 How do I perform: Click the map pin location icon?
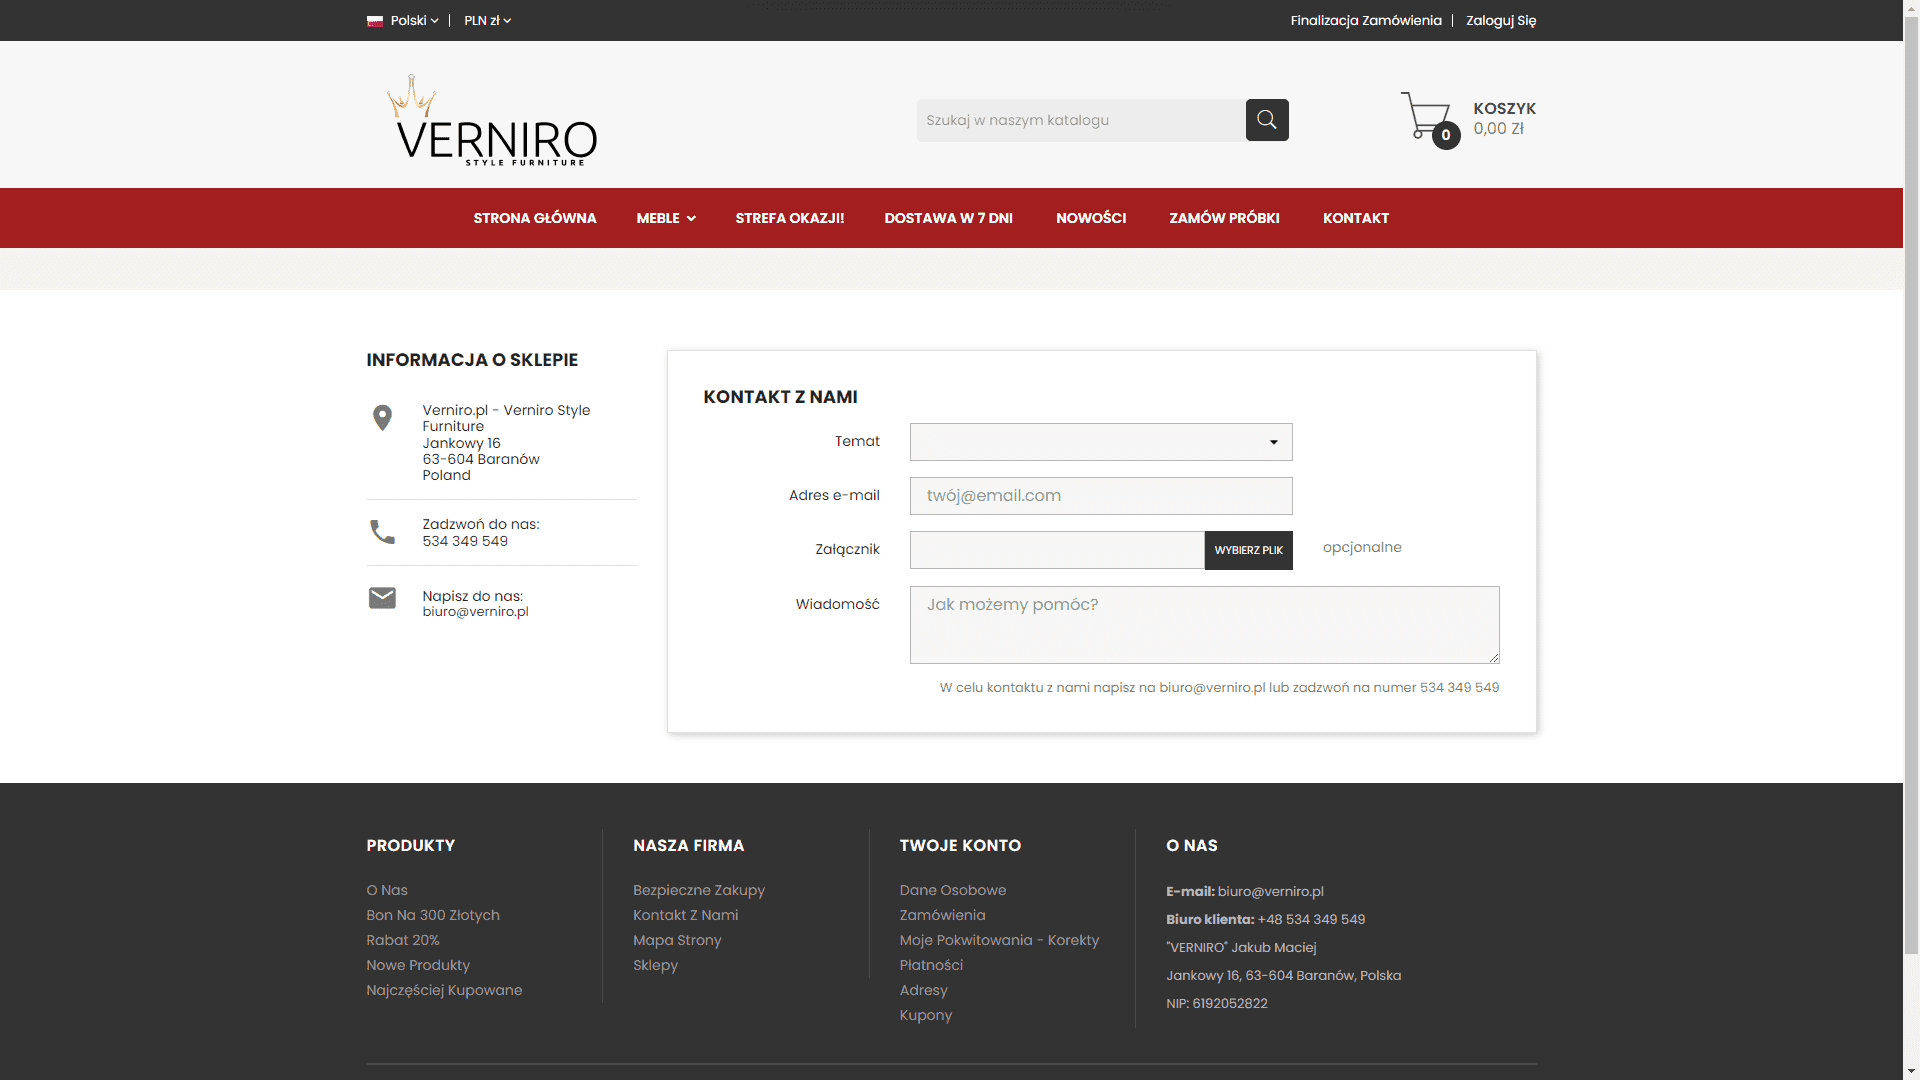point(382,418)
